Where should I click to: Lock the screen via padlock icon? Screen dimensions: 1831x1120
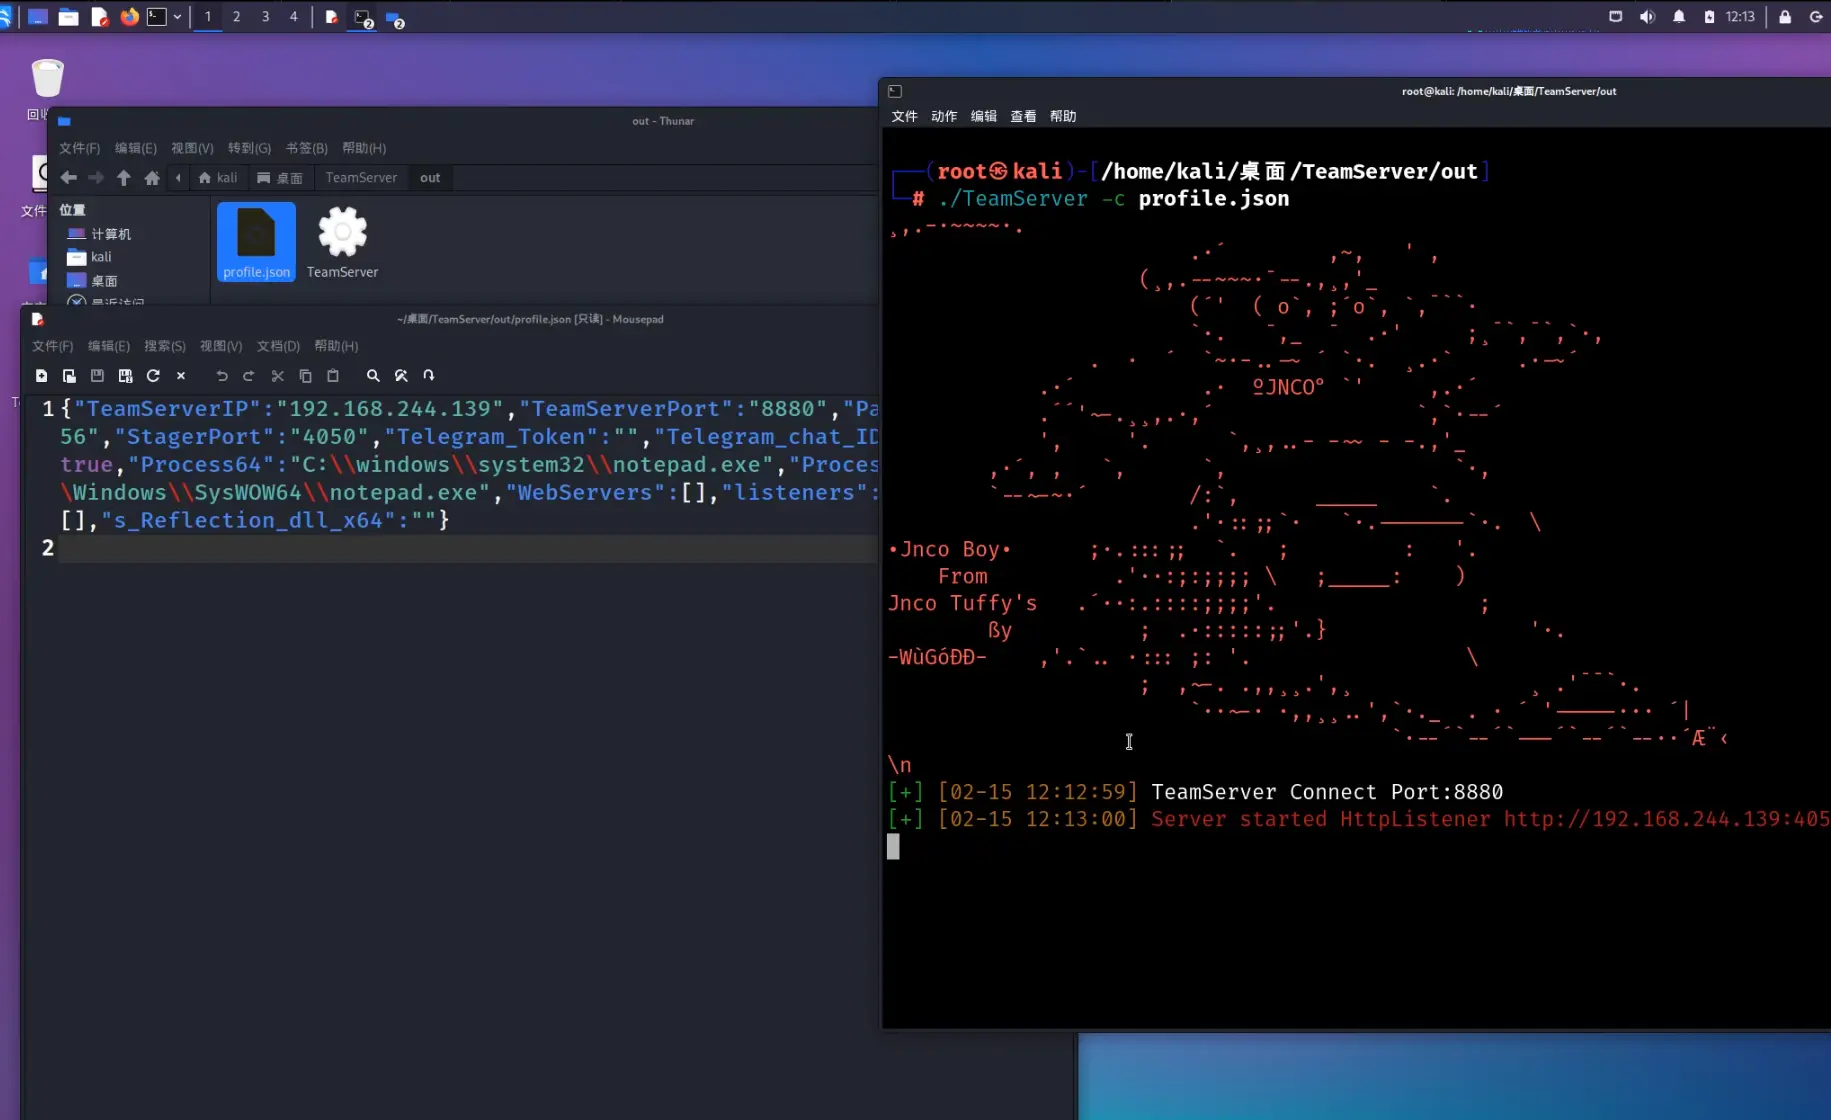coord(1785,17)
